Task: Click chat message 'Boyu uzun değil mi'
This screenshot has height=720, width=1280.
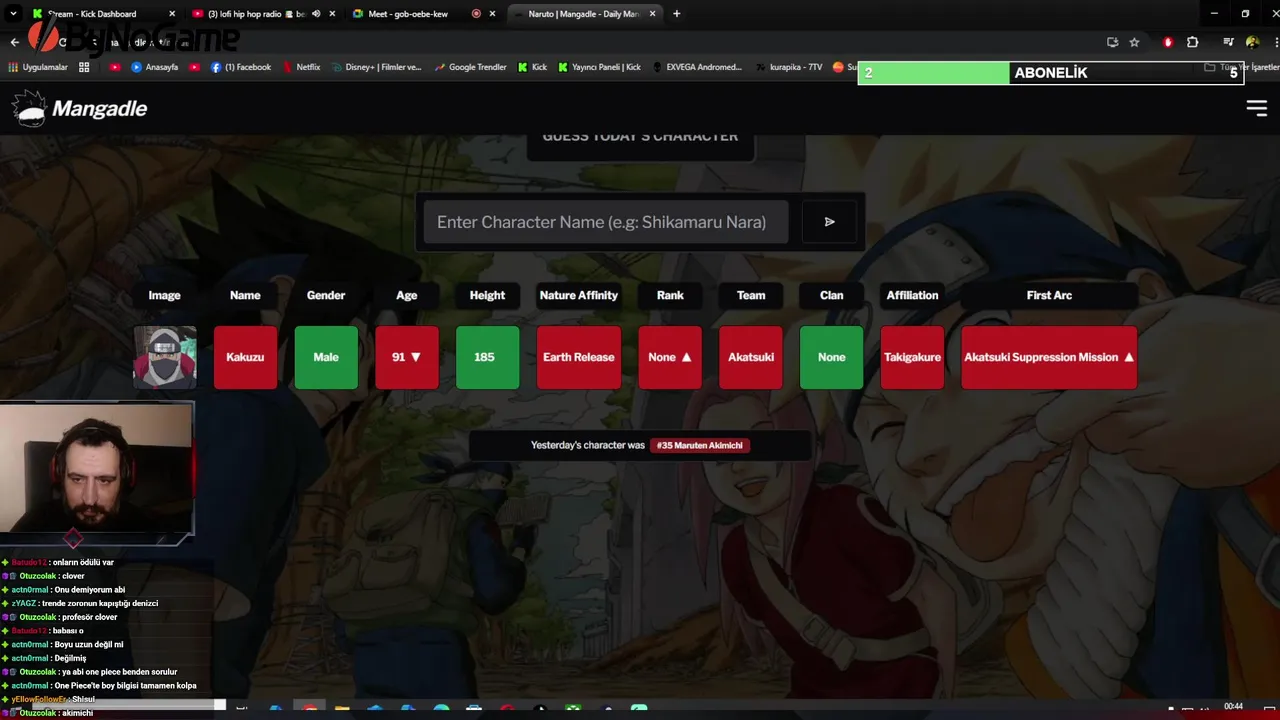Action: pos(89,645)
